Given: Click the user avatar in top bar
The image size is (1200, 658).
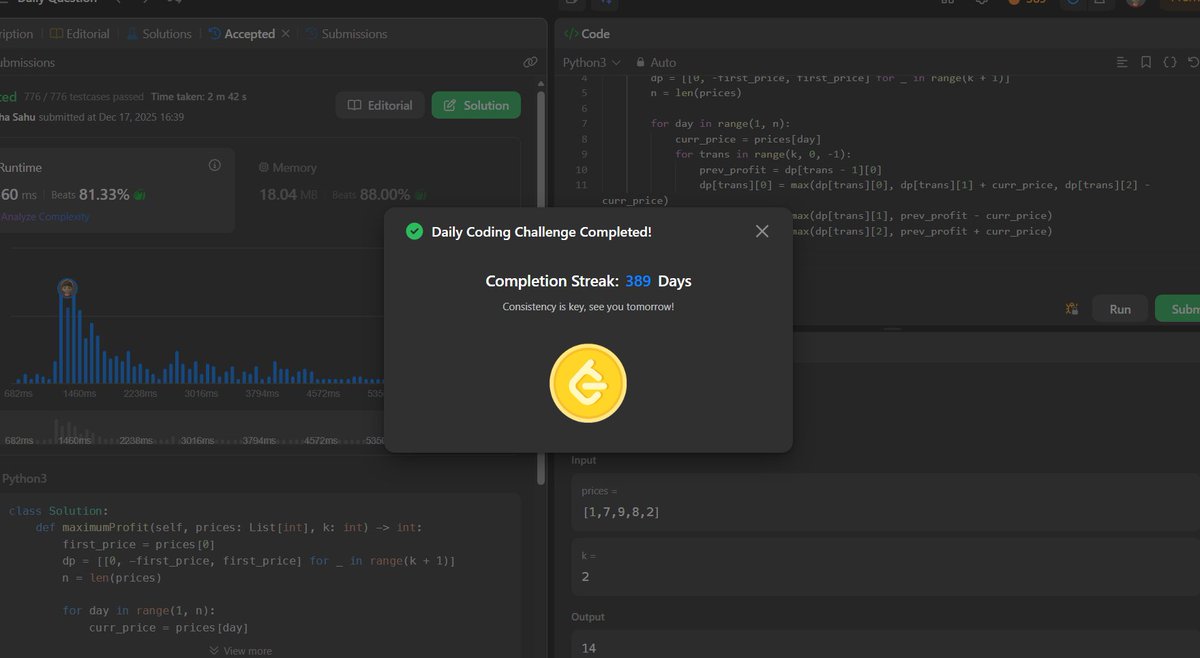Looking at the screenshot, I should click(x=1135, y=3).
